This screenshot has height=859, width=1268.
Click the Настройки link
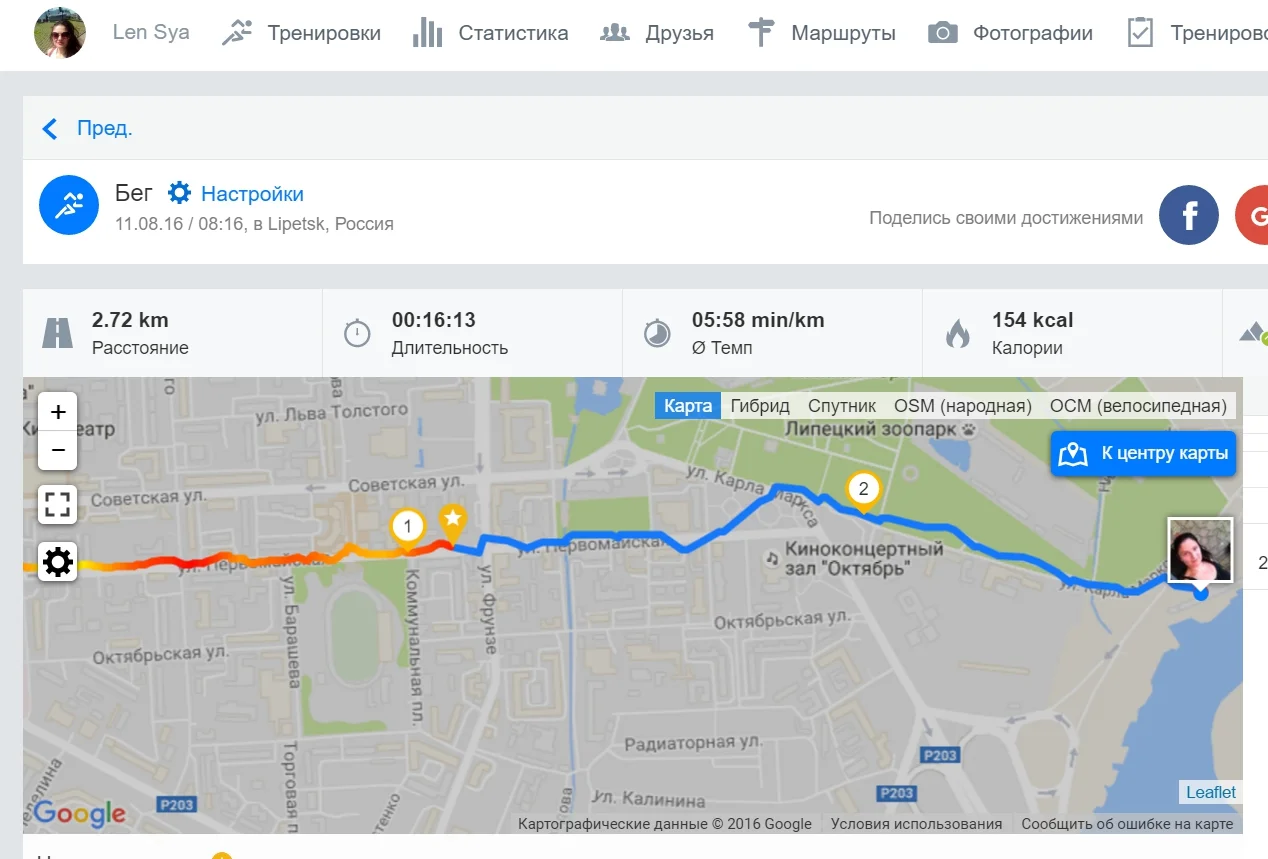click(x=236, y=194)
